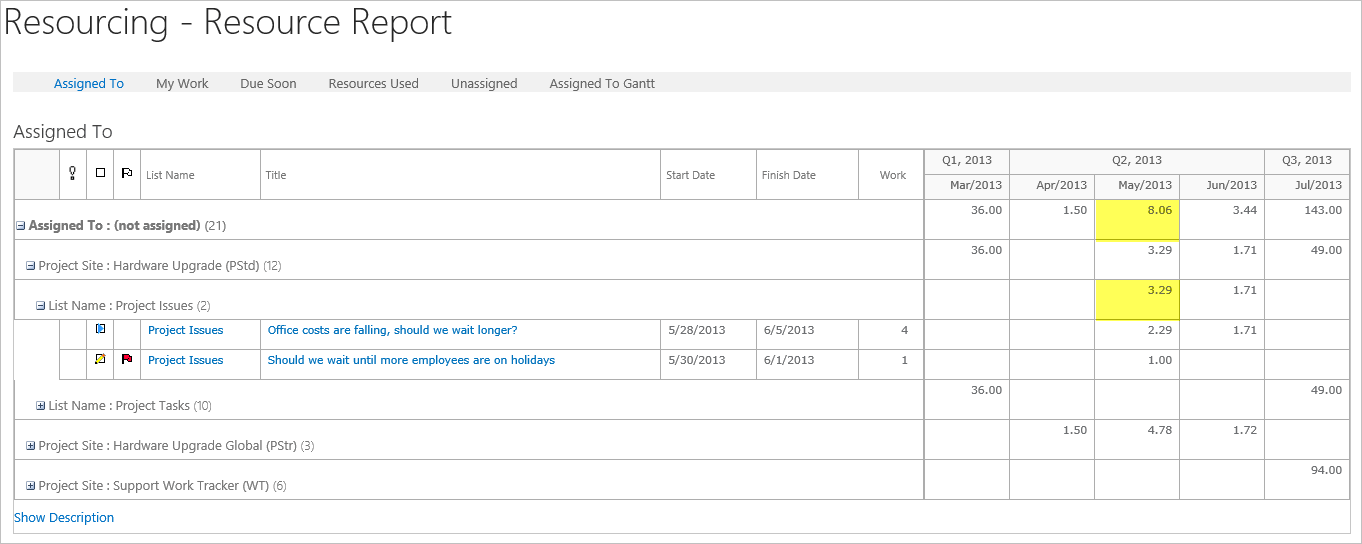Open the 'Office costs are falling' issue link
This screenshot has height=544, width=1362.
click(392, 330)
